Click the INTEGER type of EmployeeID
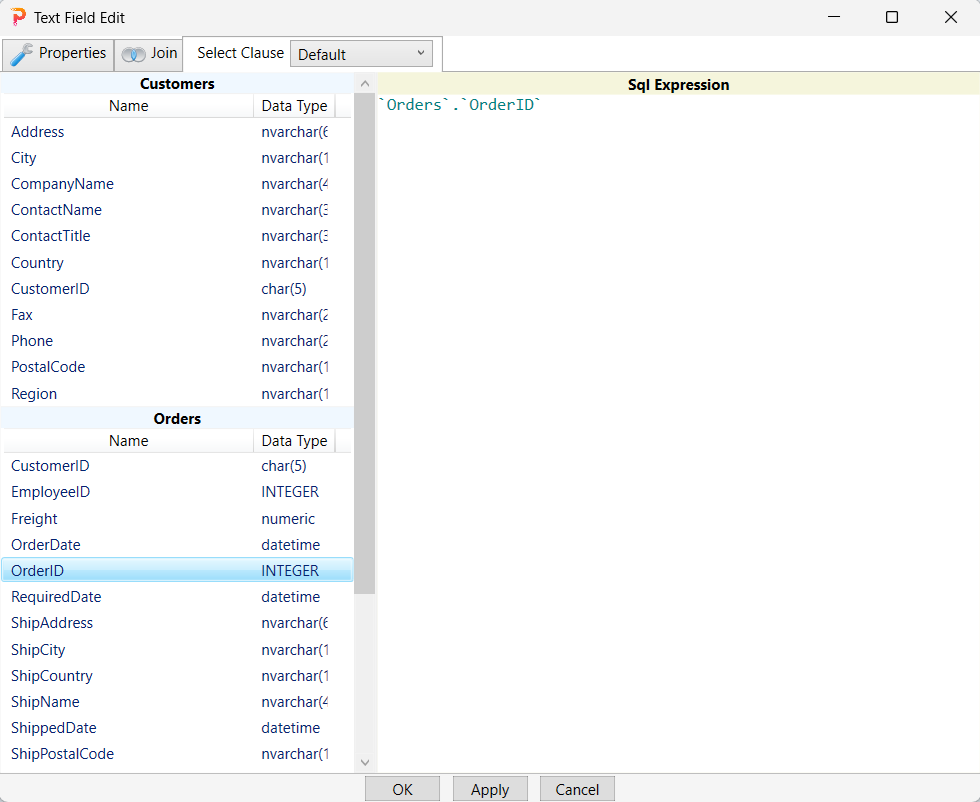Image resolution: width=980 pixels, height=802 pixels. pos(290,493)
